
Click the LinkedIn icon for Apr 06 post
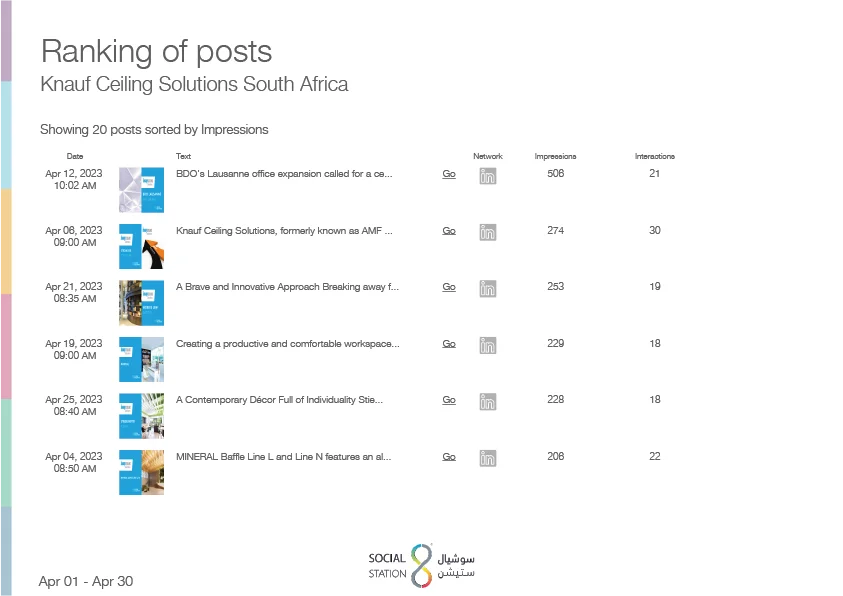pos(488,233)
